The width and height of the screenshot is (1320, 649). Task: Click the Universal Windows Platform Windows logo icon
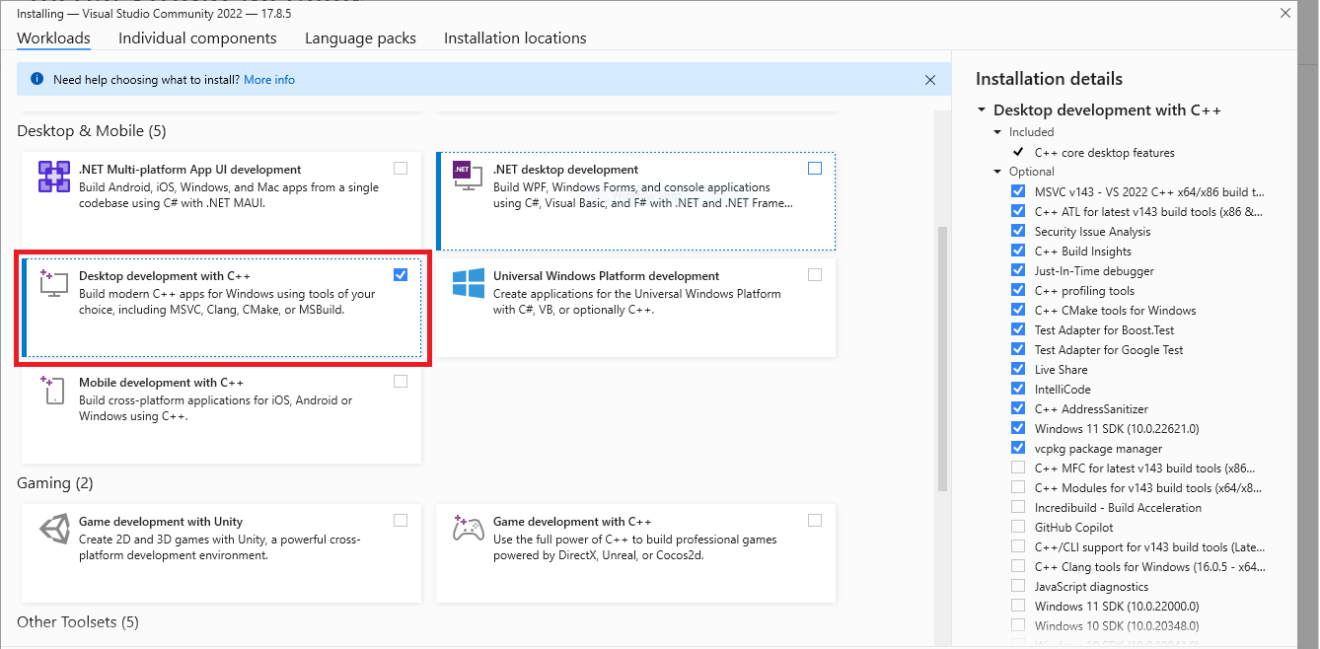click(468, 283)
